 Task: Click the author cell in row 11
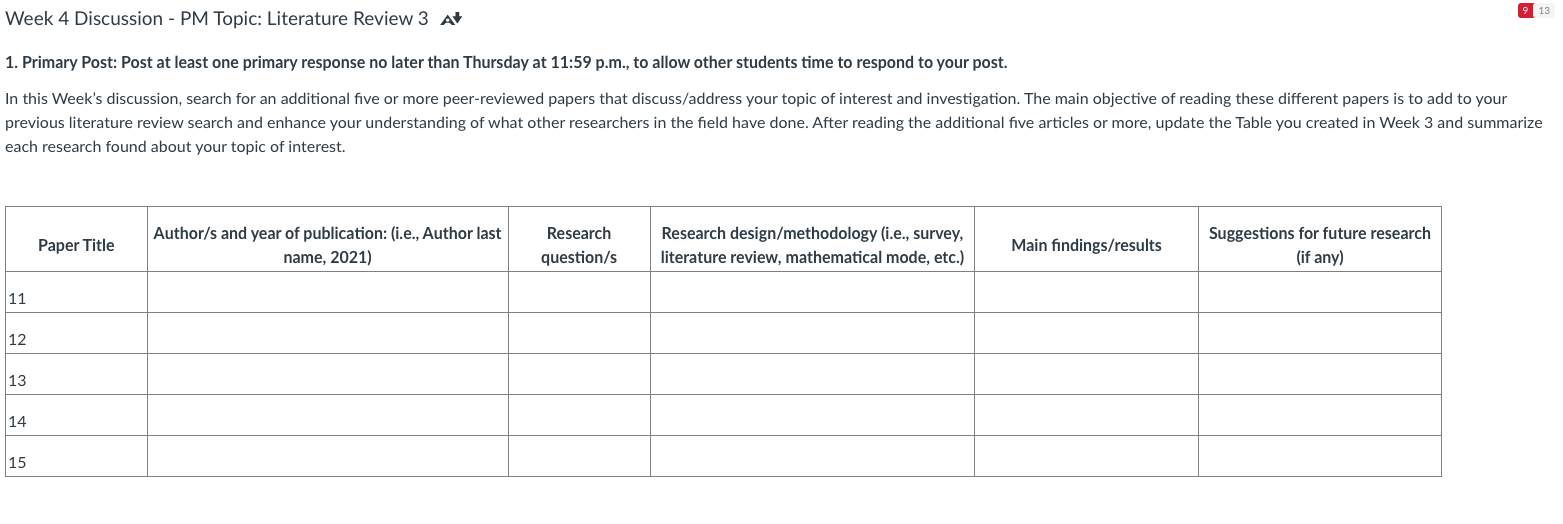point(328,292)
